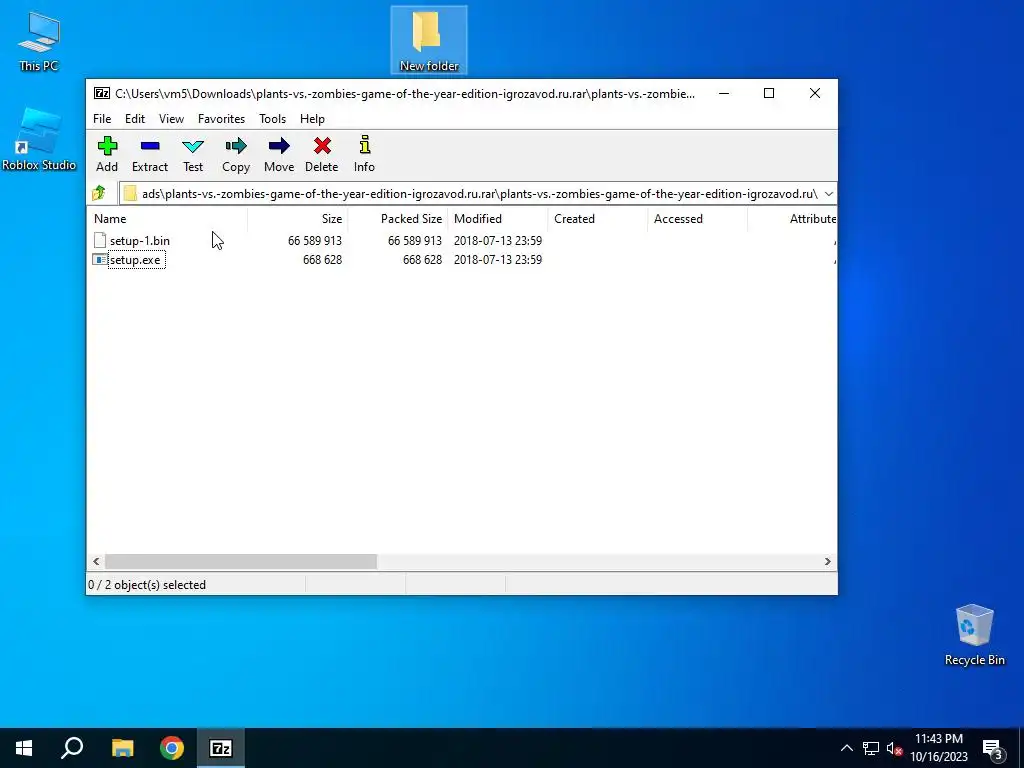1024x768 pixels.
Task: Click the 7-Zip taskbar button
Action: pyautogui.click(x=221, y=748)
